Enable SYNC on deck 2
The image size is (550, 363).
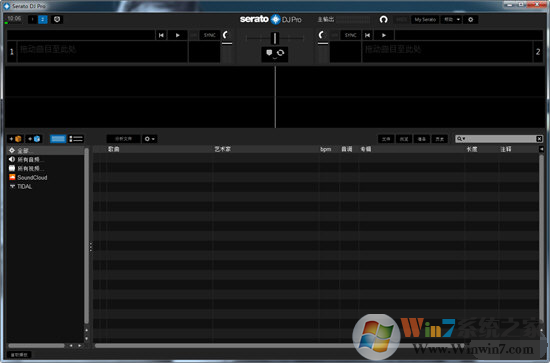[350, 35]
